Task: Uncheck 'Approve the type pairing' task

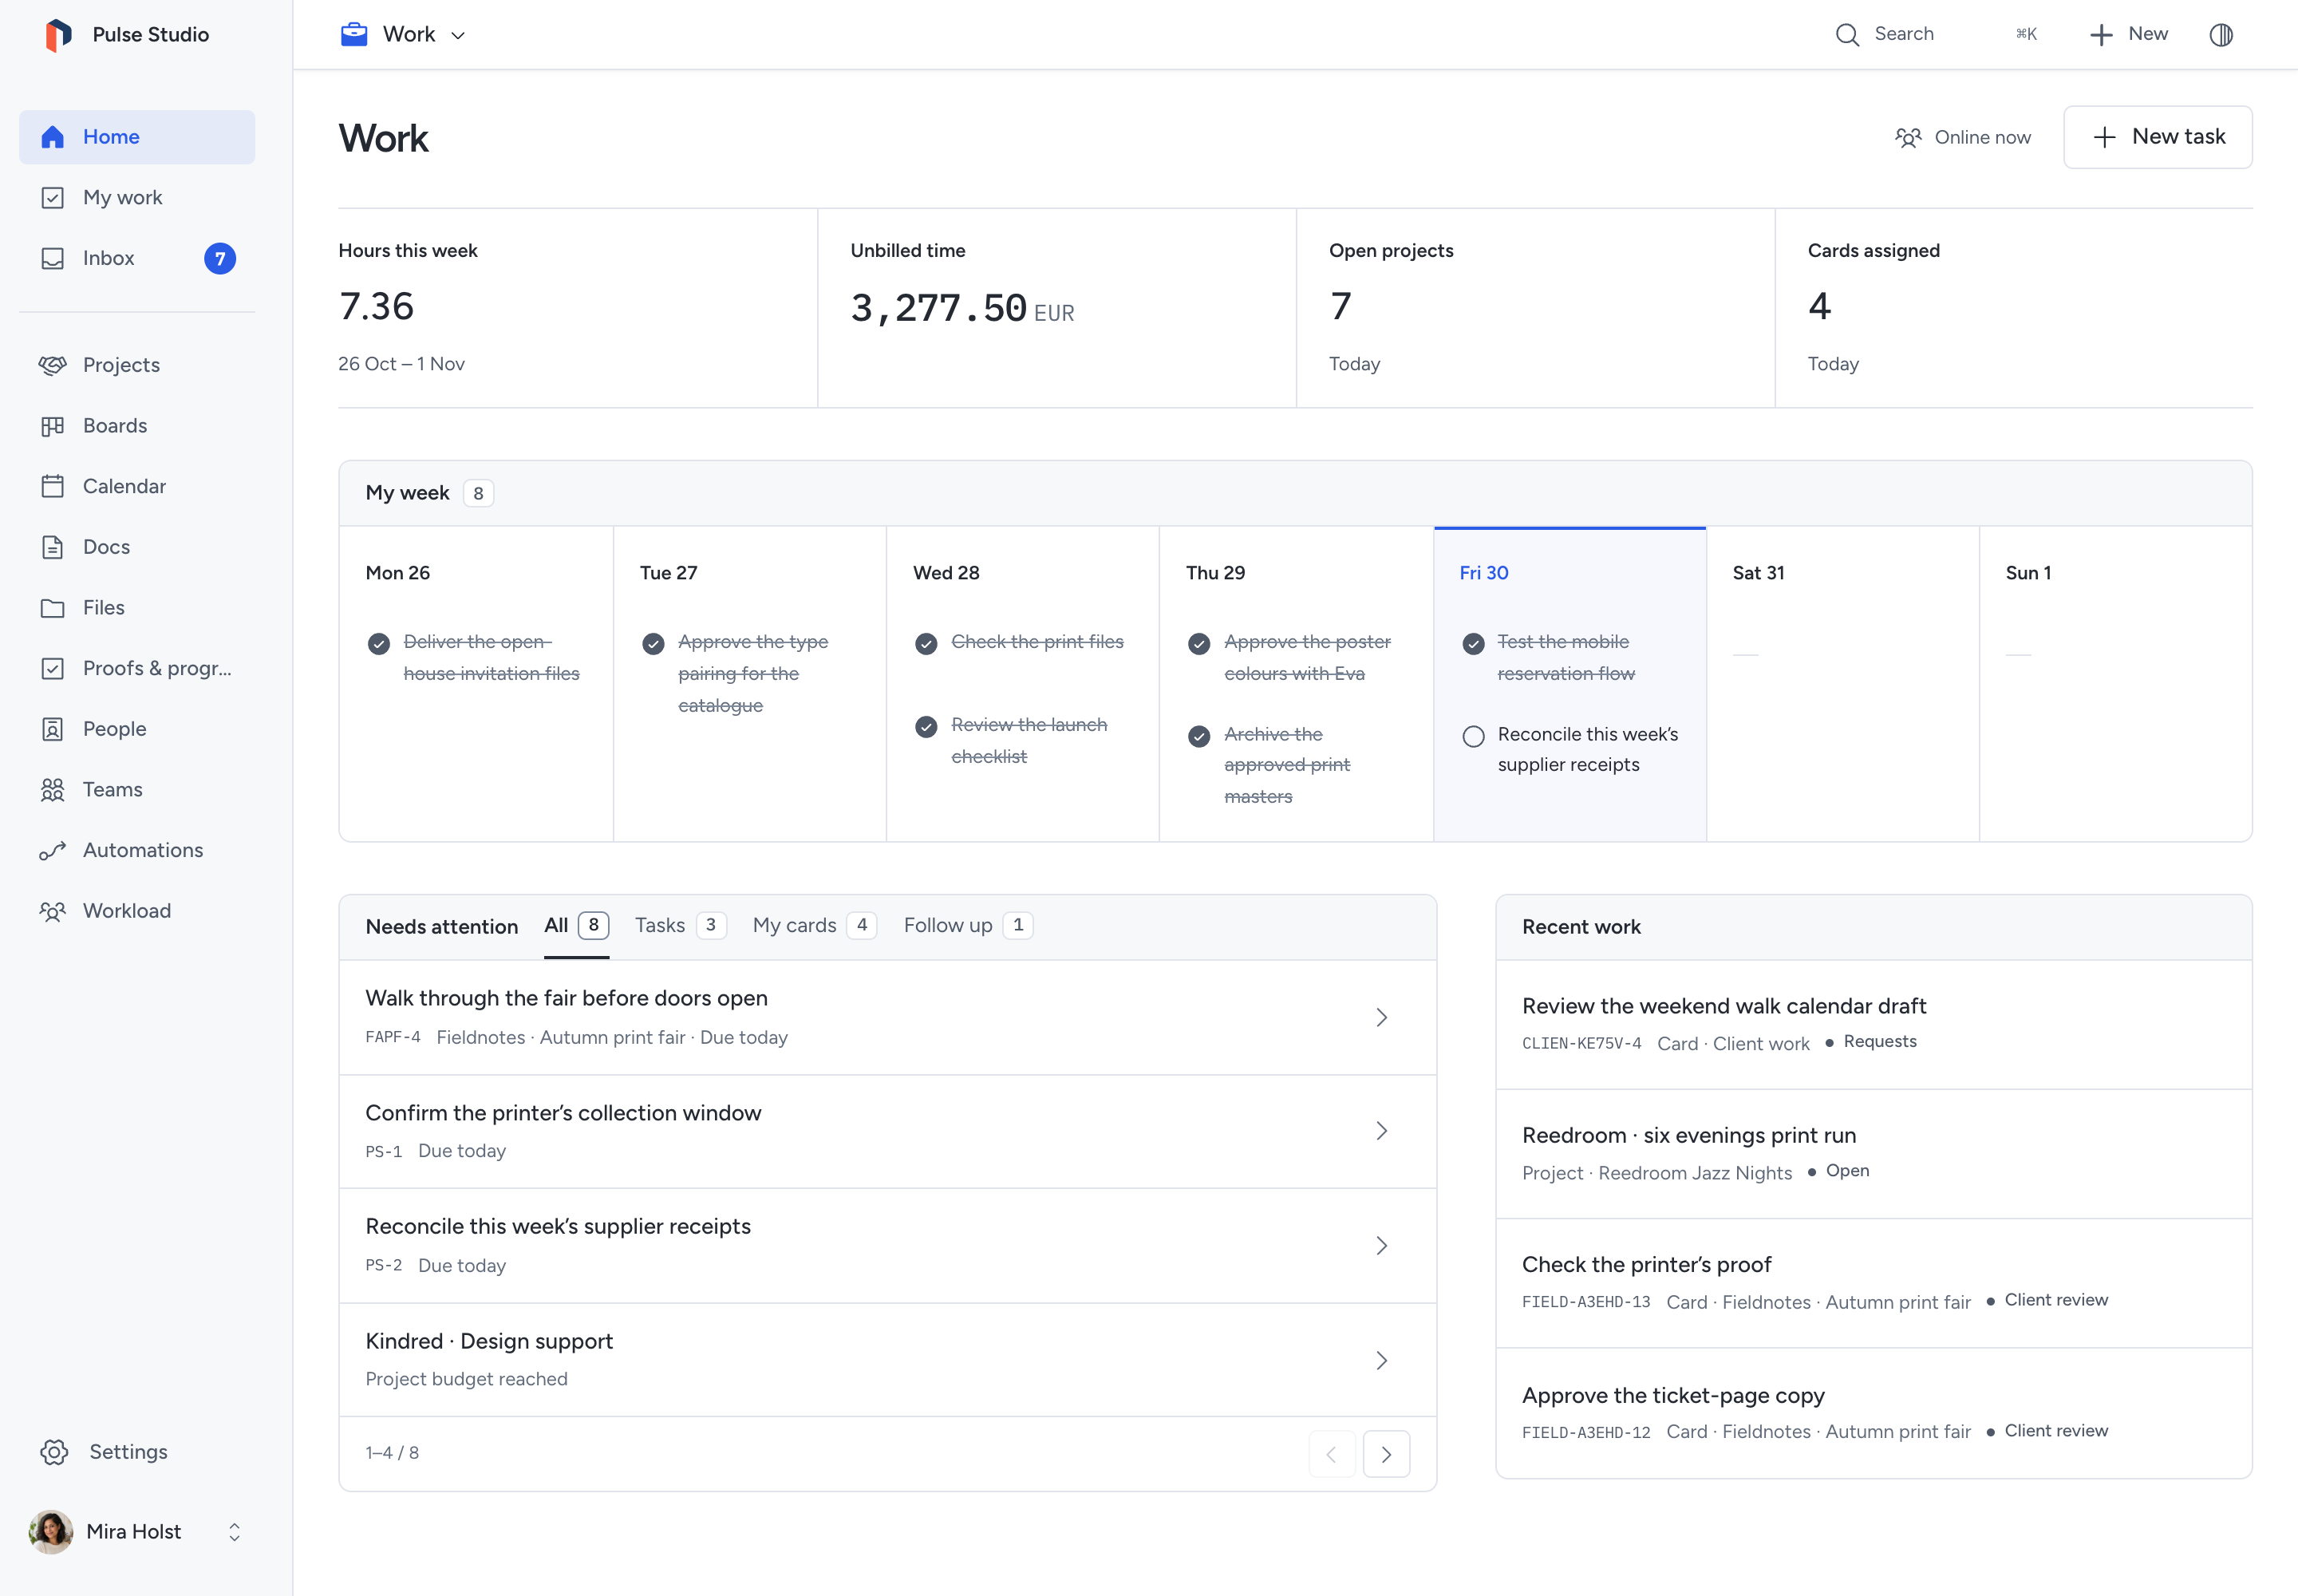Action: click(653, 644)
